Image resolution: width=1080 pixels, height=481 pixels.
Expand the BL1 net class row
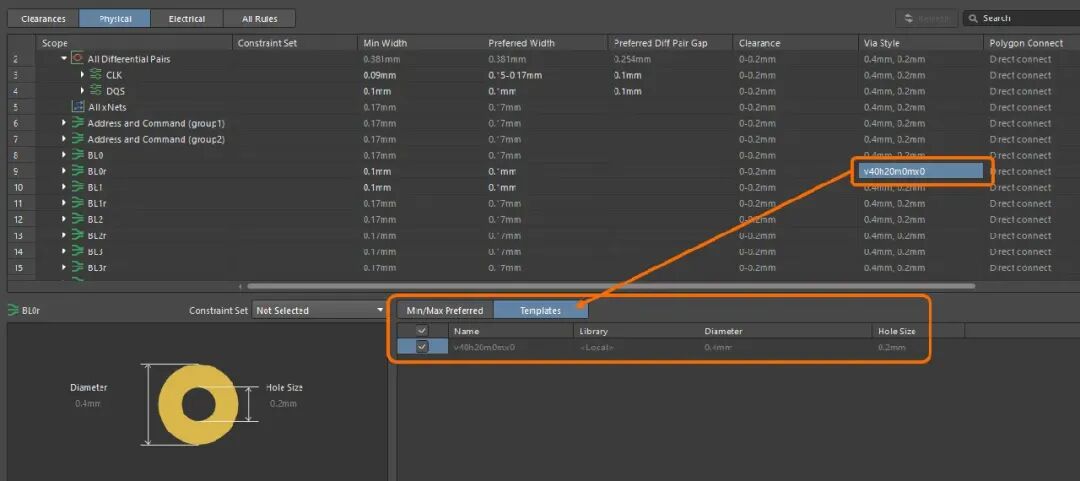[64, 187]
